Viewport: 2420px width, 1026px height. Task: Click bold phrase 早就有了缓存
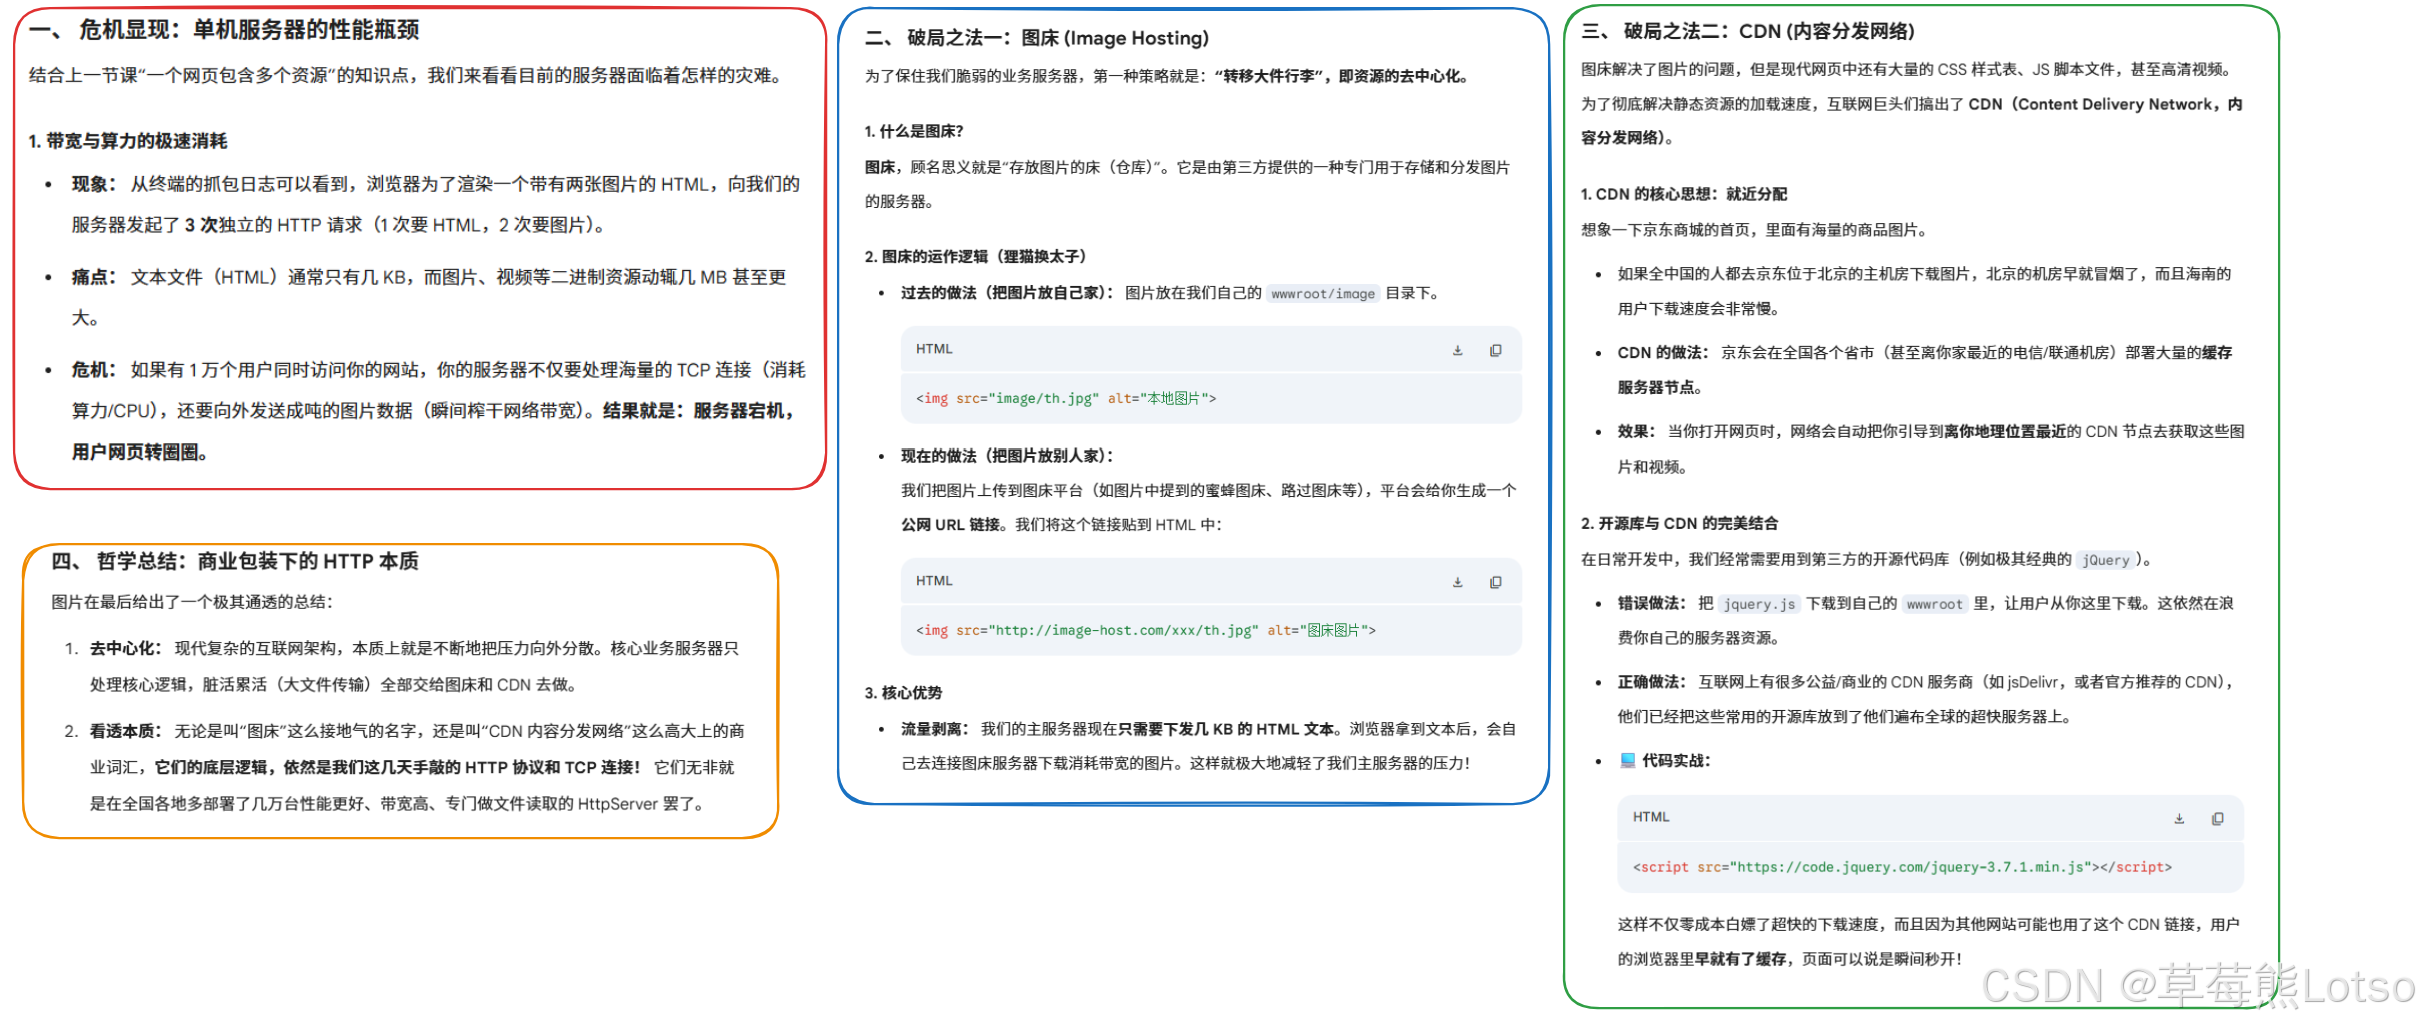[x=1740, y=959]
